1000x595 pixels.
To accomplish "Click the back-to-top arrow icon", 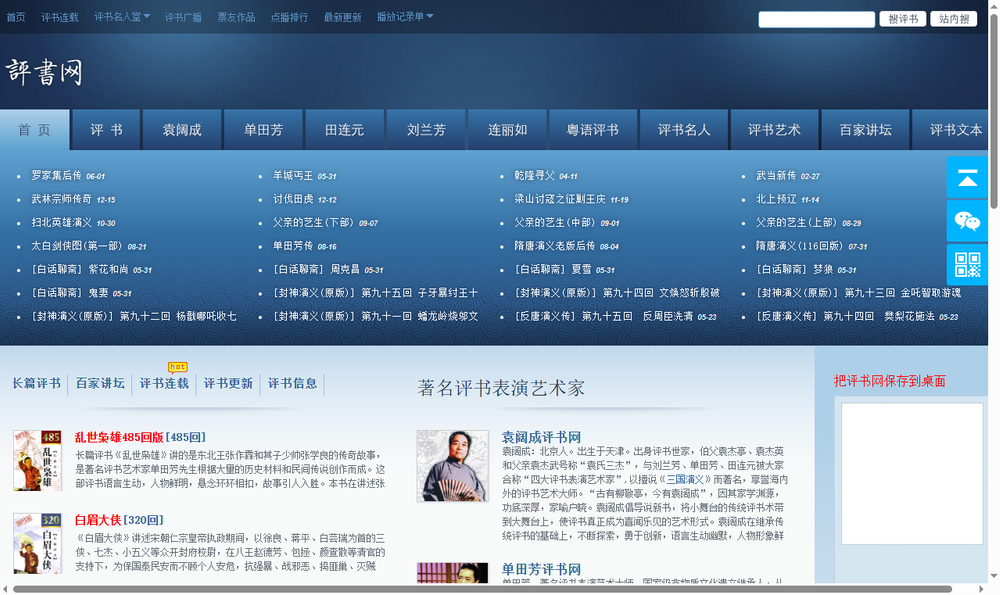I will click(966, 178).
